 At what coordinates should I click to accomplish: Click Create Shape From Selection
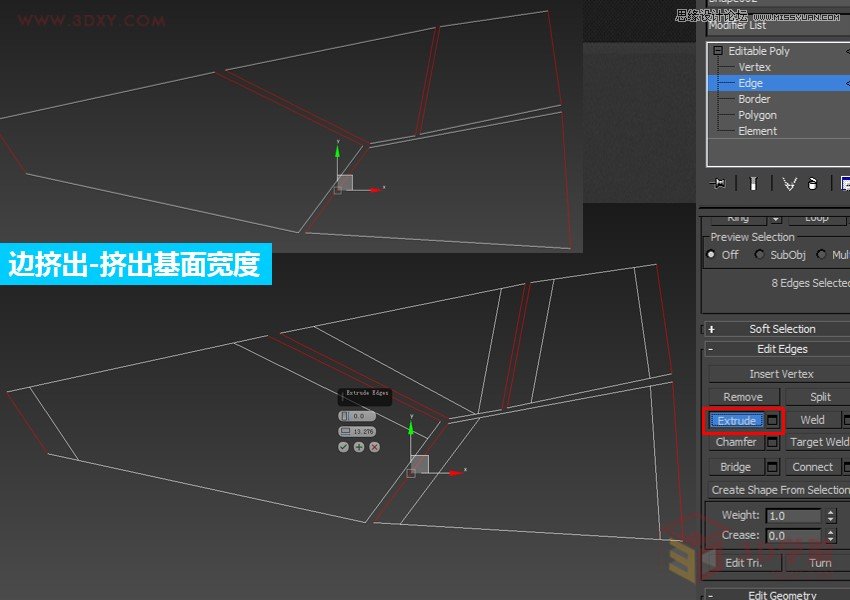(x=778, y=489)
